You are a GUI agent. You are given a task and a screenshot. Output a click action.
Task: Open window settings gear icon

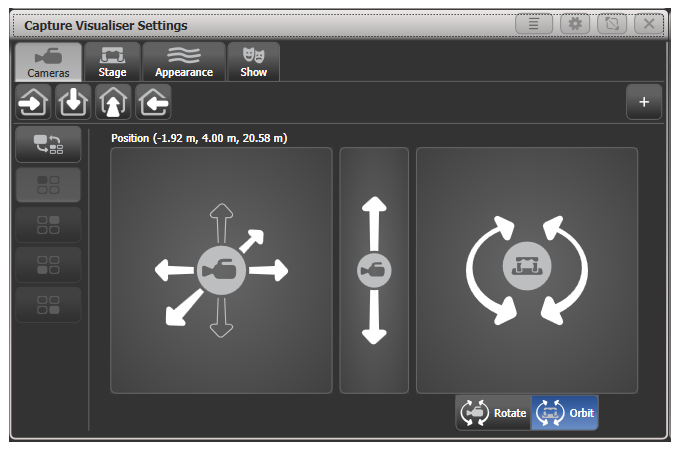pyautogui.click(x=575, y=23)
